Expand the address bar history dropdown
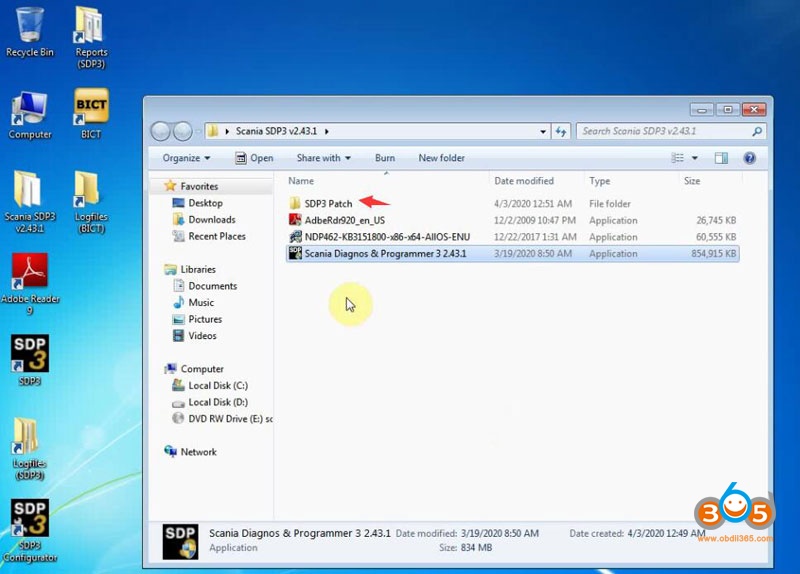Image resolution: width=800 pixels, height=574 pixels. pyautogui.click(x=543, y=131)
